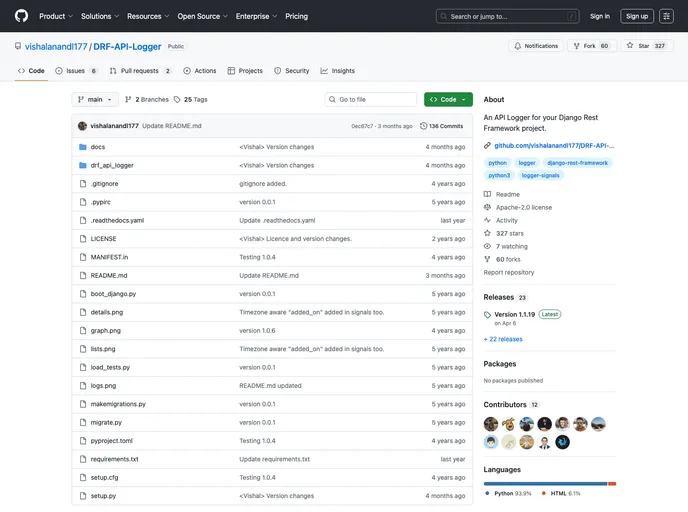The width and height of the screenshot is (688, 512).
Task: Open the pyproject.toml file
Action: (x=111, y=440)
